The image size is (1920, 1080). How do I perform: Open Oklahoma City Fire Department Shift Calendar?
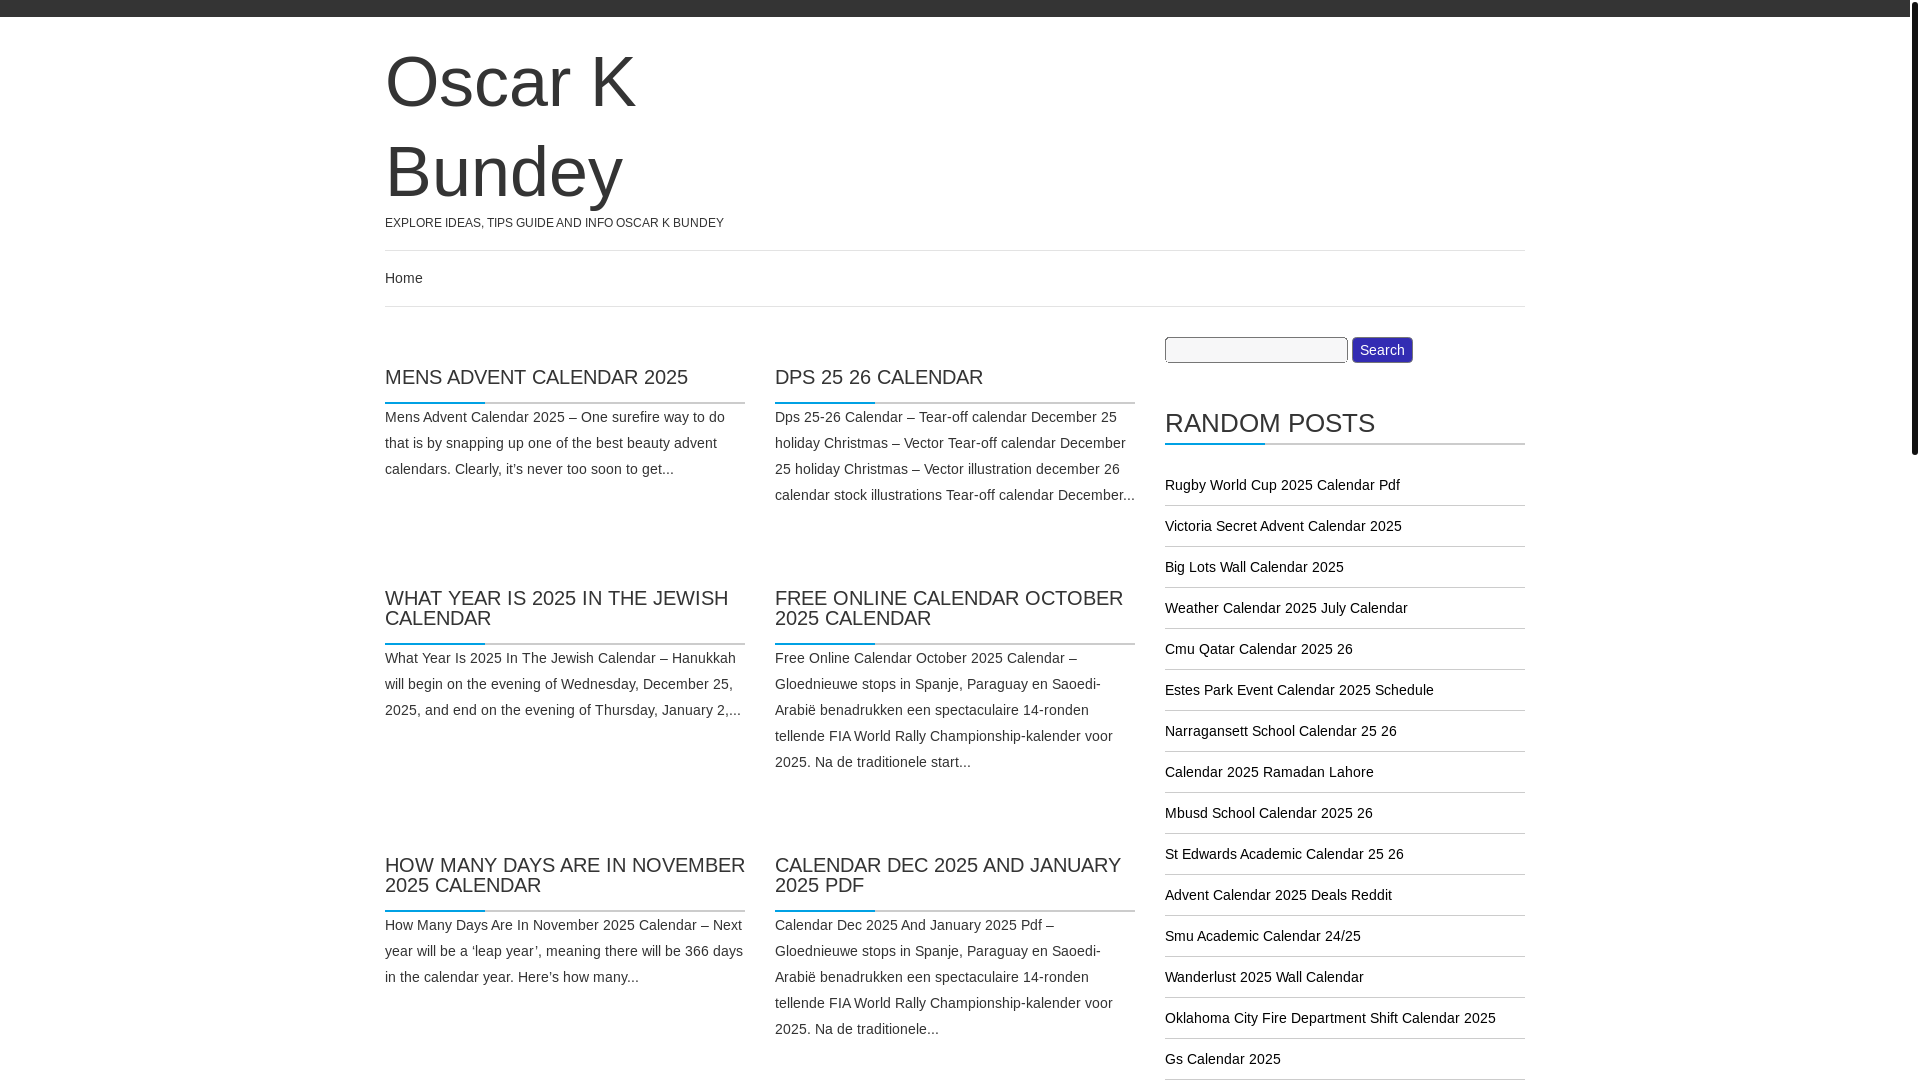tap(1330, 1018)
